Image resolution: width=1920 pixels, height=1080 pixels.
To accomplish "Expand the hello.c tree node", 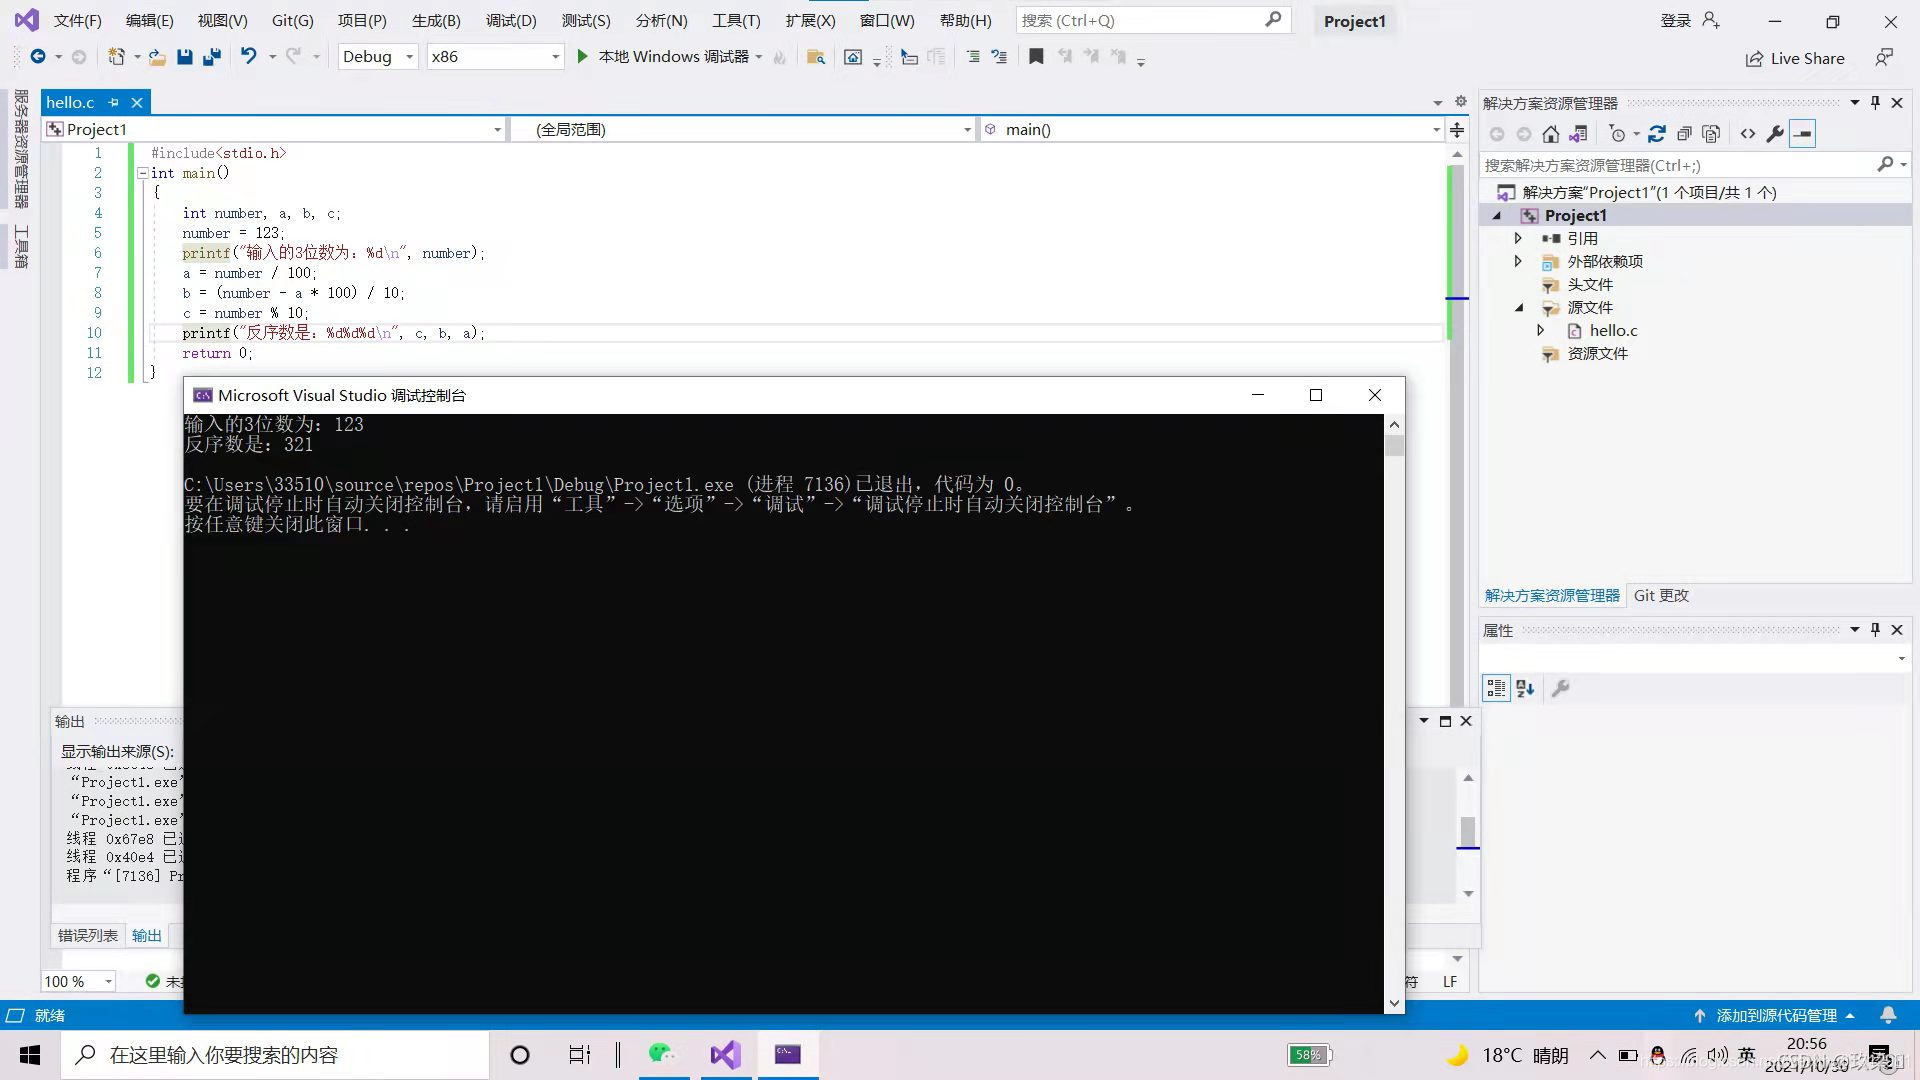I will pos(1541,330).
